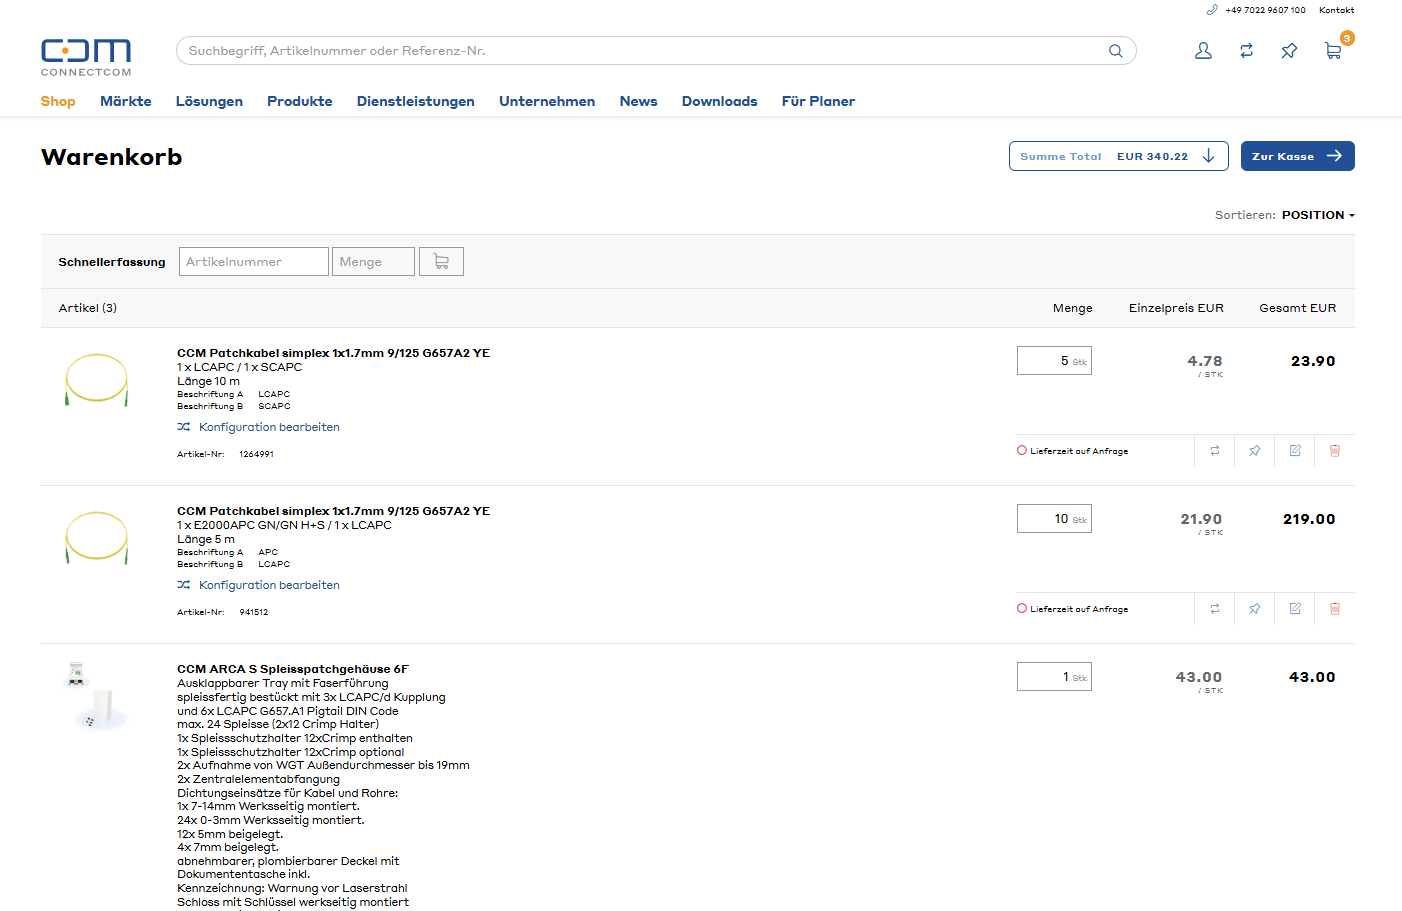
Task: Open second CCM Patchkabel product title (E2000APC)
Action: coord(333,511)
